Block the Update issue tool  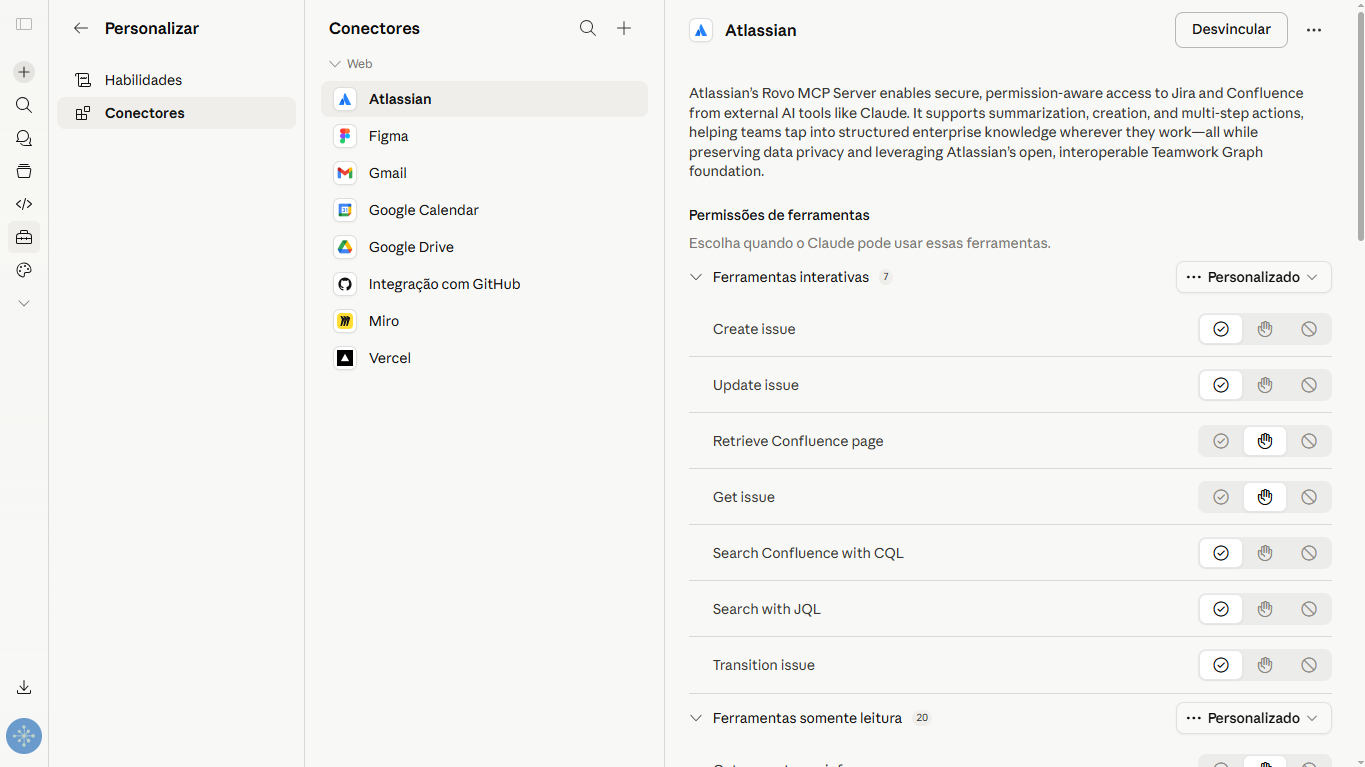pos(1309,385)
